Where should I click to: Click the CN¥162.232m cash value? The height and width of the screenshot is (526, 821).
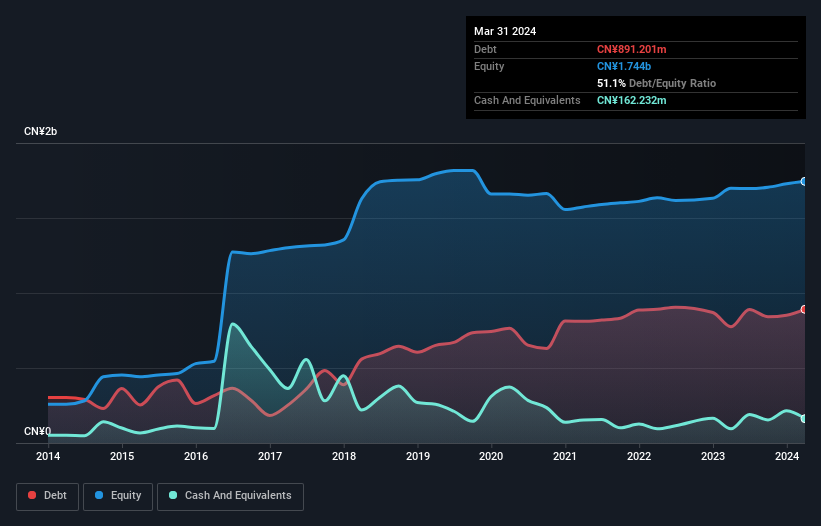pyautogui.click(x=631, y=100)
